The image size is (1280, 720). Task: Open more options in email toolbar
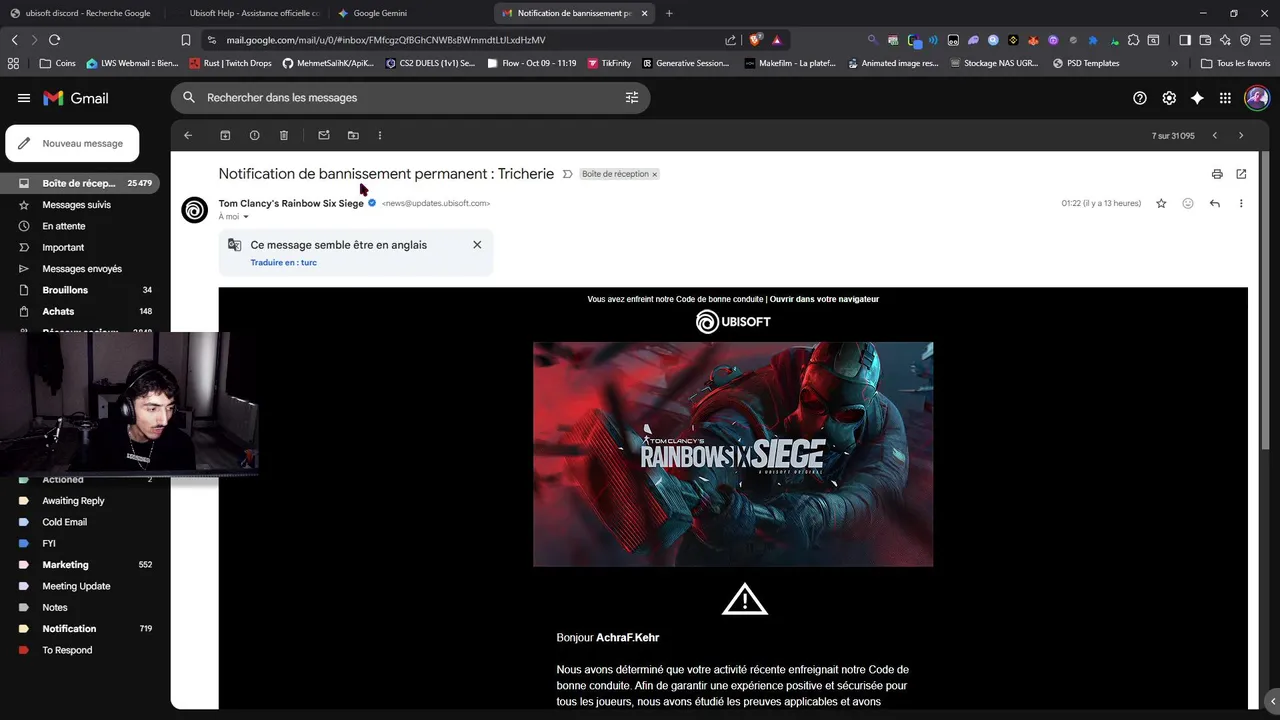[x=380, y=135]
